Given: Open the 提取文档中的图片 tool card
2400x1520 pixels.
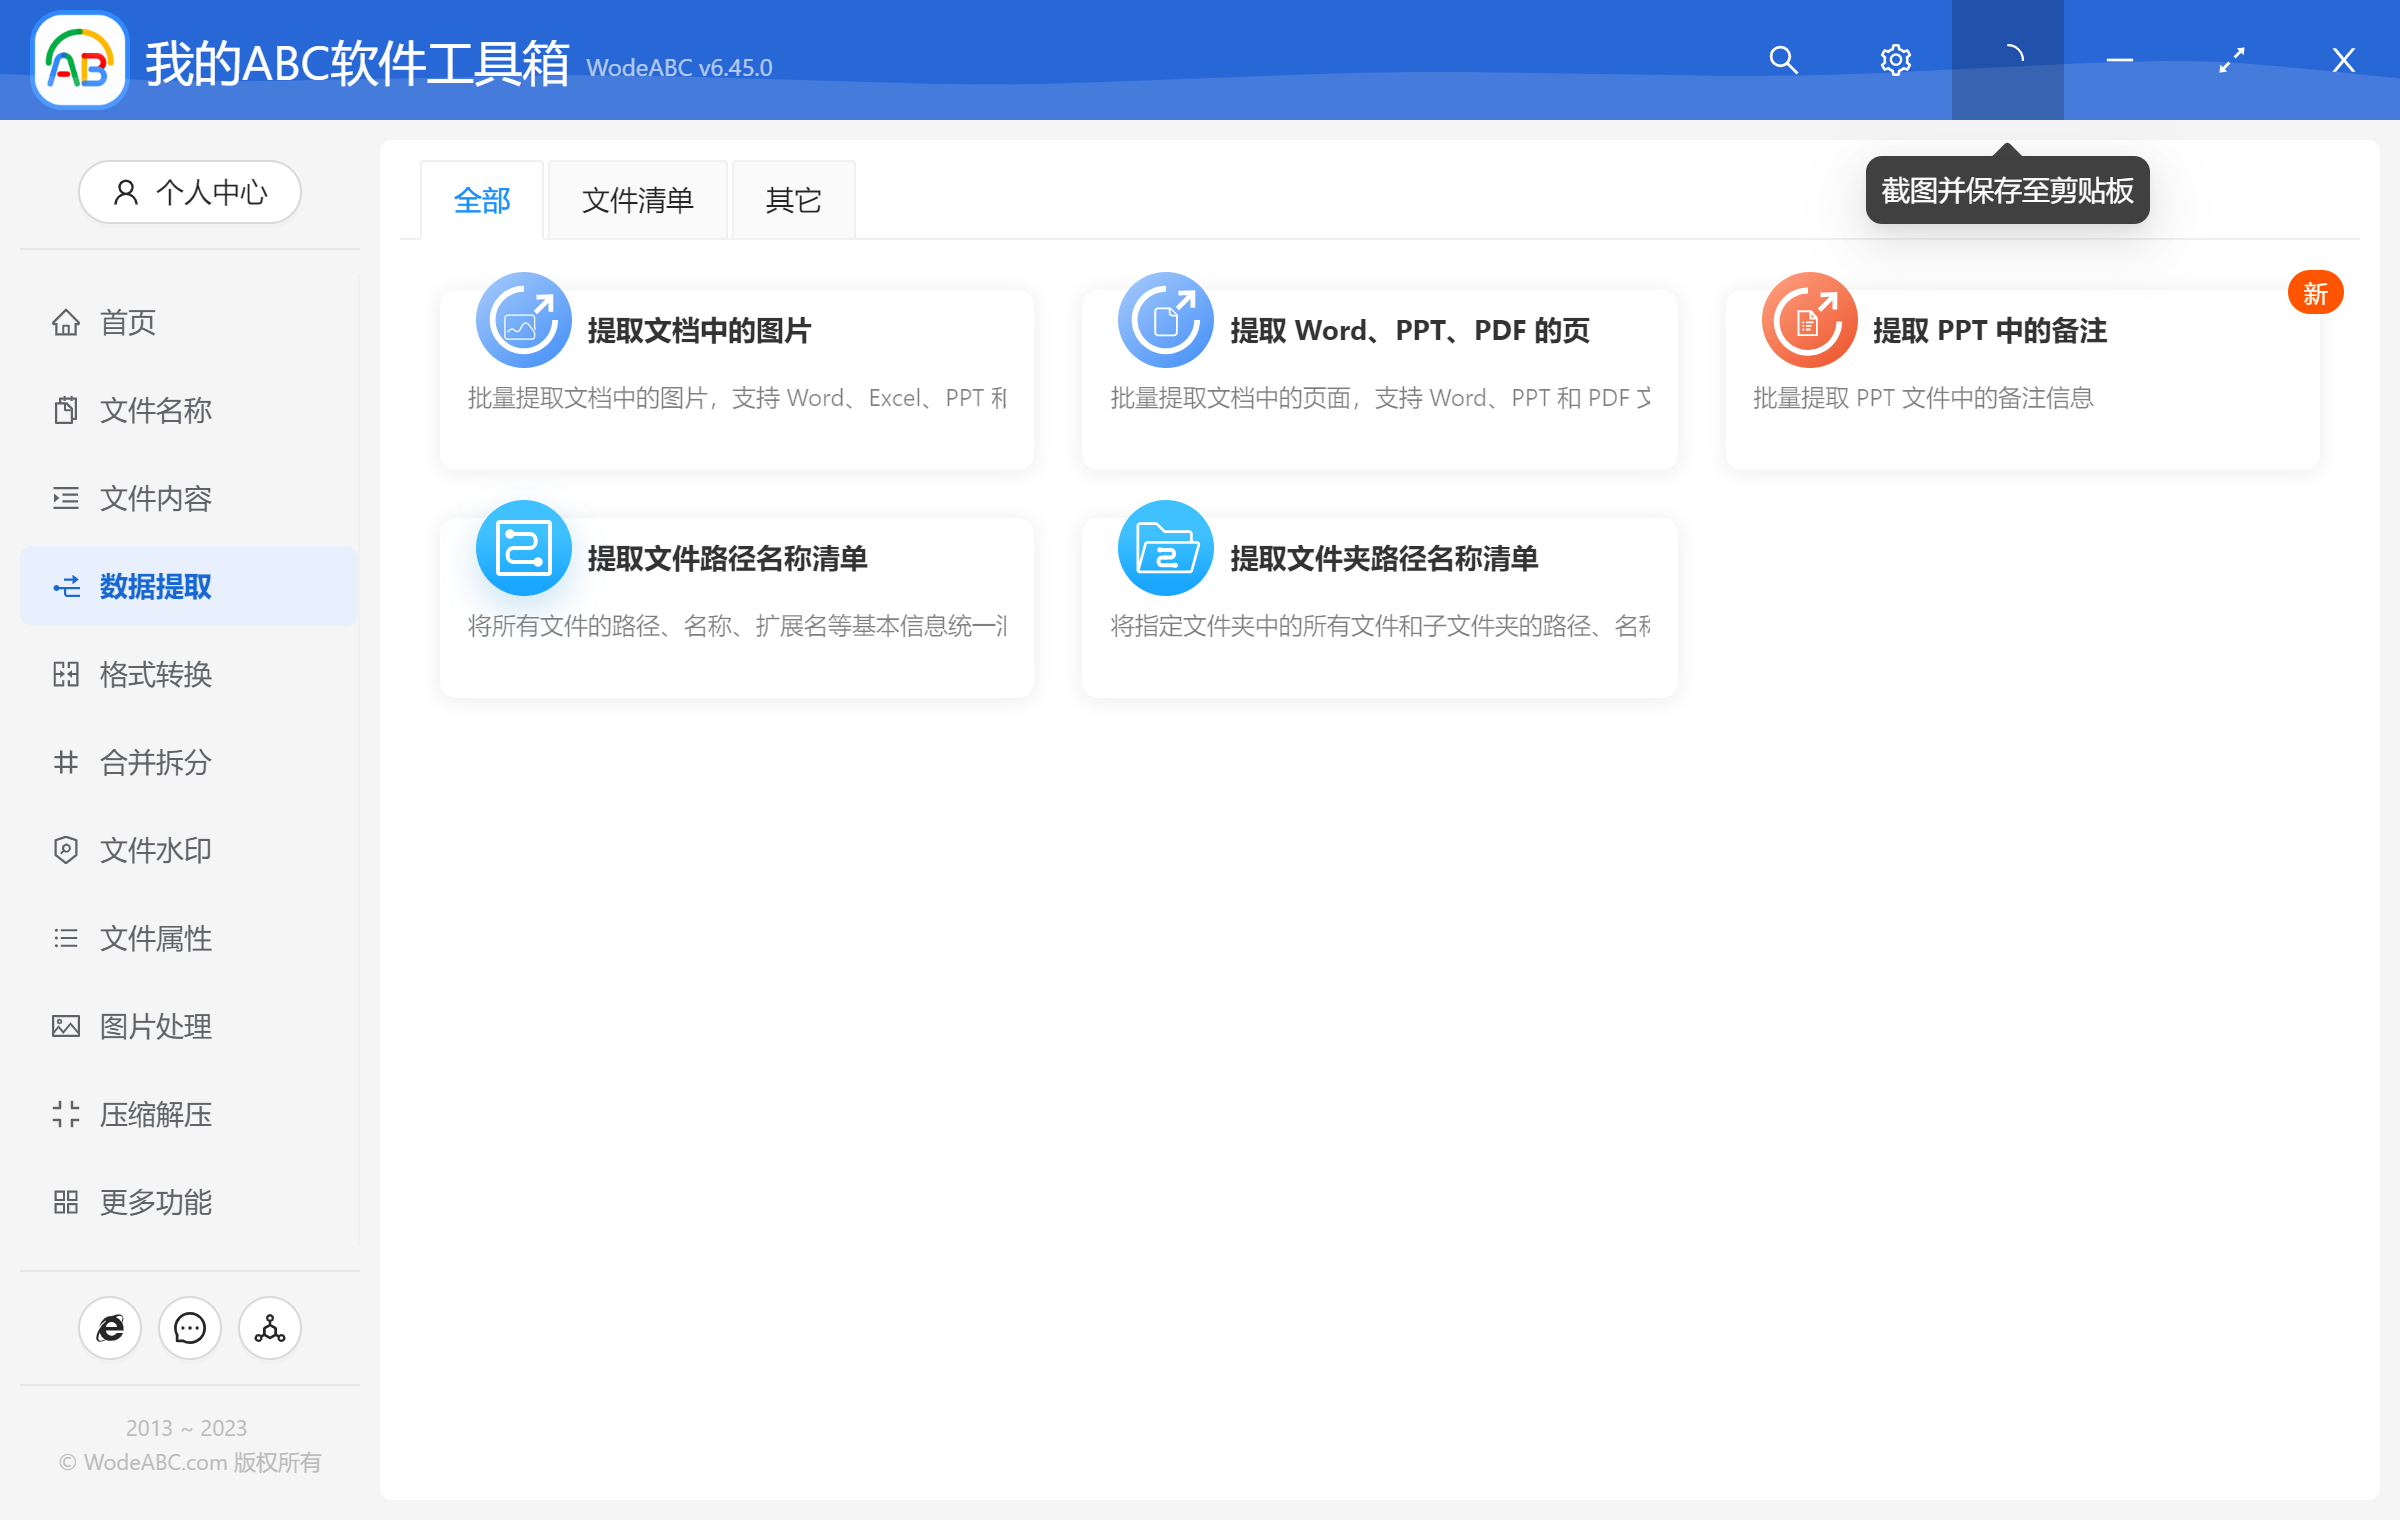Looking at the screenshot, I should click(736, 378).
